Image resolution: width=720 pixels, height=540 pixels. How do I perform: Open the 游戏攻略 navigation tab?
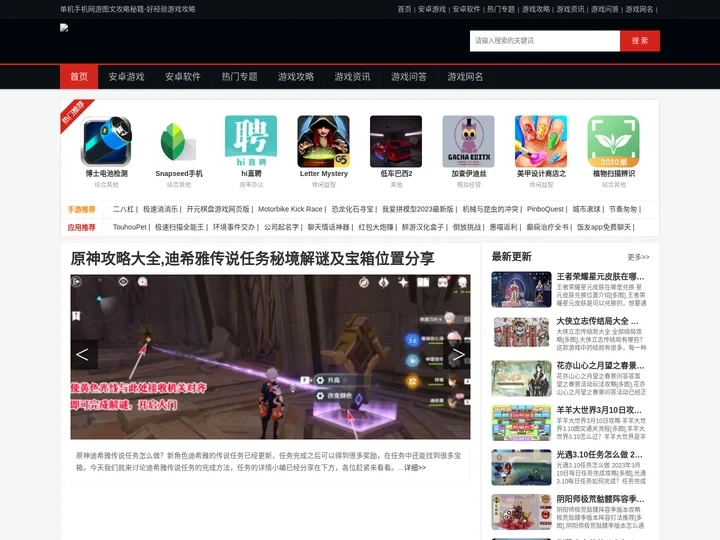(x=296, y=77)
